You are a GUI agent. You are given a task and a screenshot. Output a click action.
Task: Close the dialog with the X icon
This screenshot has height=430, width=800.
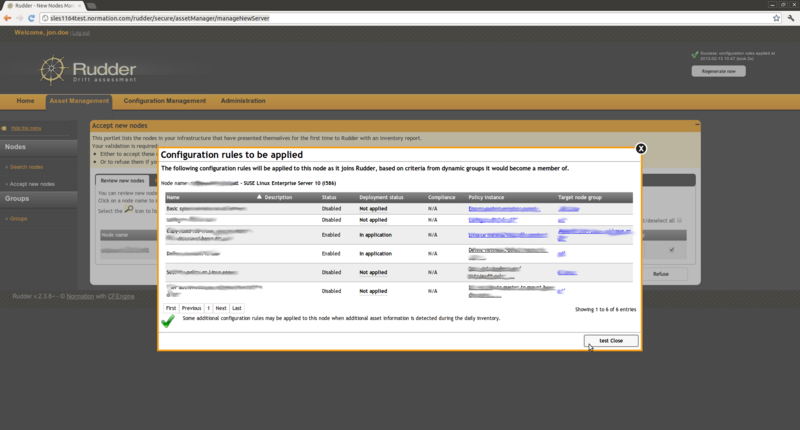click(641, 148)
